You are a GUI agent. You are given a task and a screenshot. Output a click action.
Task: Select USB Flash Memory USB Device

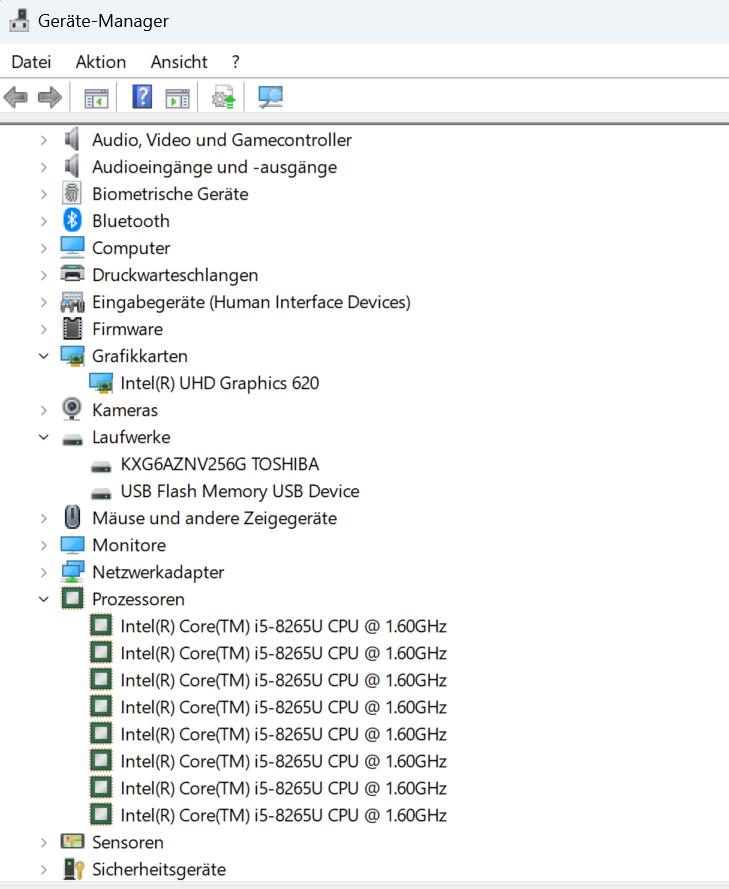coord(240,491)
